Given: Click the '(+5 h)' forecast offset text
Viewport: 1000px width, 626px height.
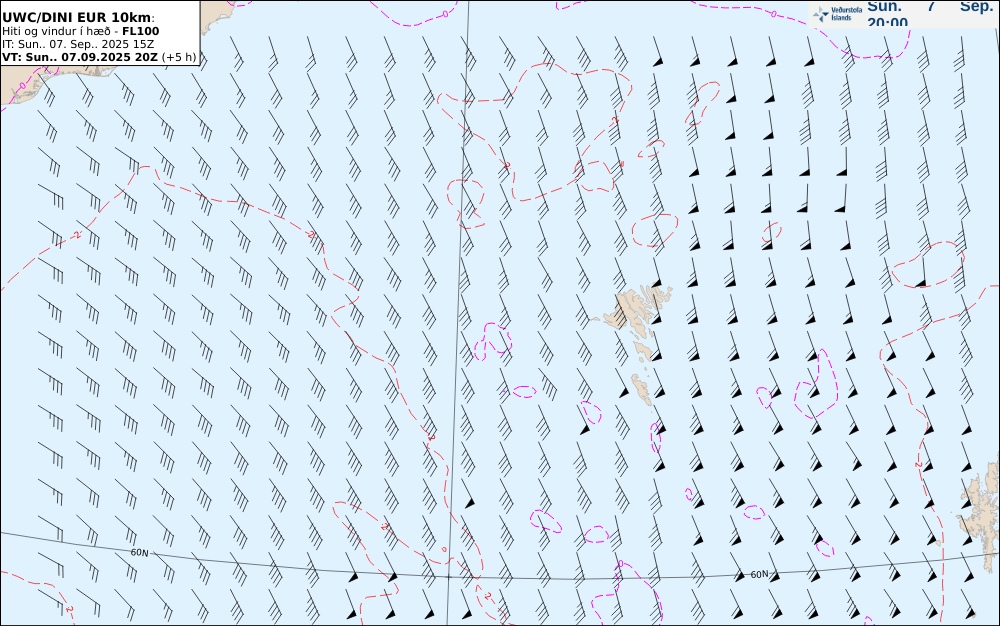Looking at the screenshot, I should [x=179, y=57].
